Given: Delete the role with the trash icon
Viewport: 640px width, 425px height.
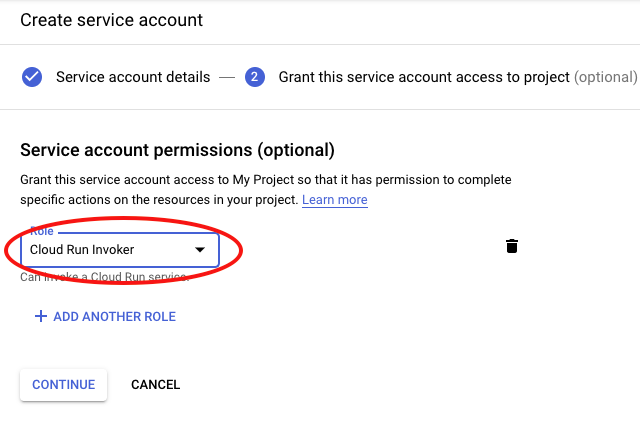Looking at the screenshot, I should point(512,246).
